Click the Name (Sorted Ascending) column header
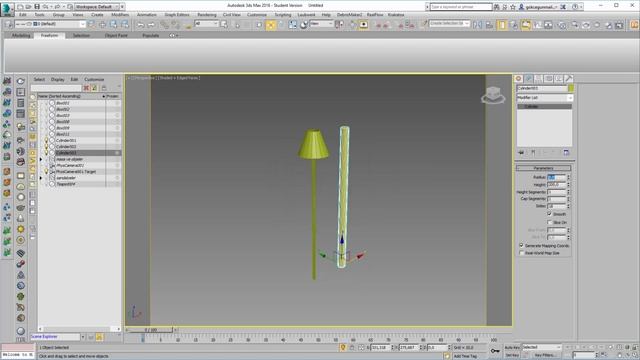 pos(72,96)
